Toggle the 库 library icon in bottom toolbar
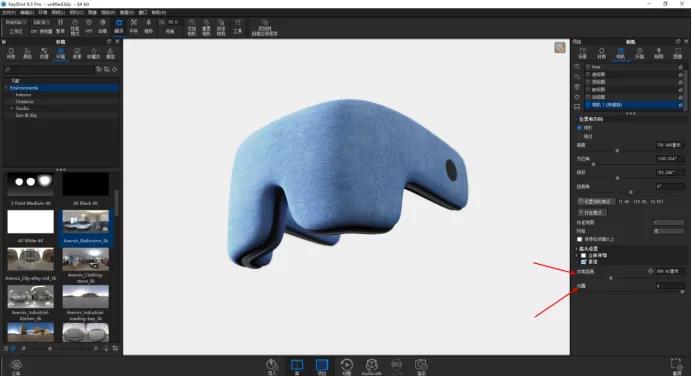The height and width of the screenshot is (376, 692). coord(297,366)
